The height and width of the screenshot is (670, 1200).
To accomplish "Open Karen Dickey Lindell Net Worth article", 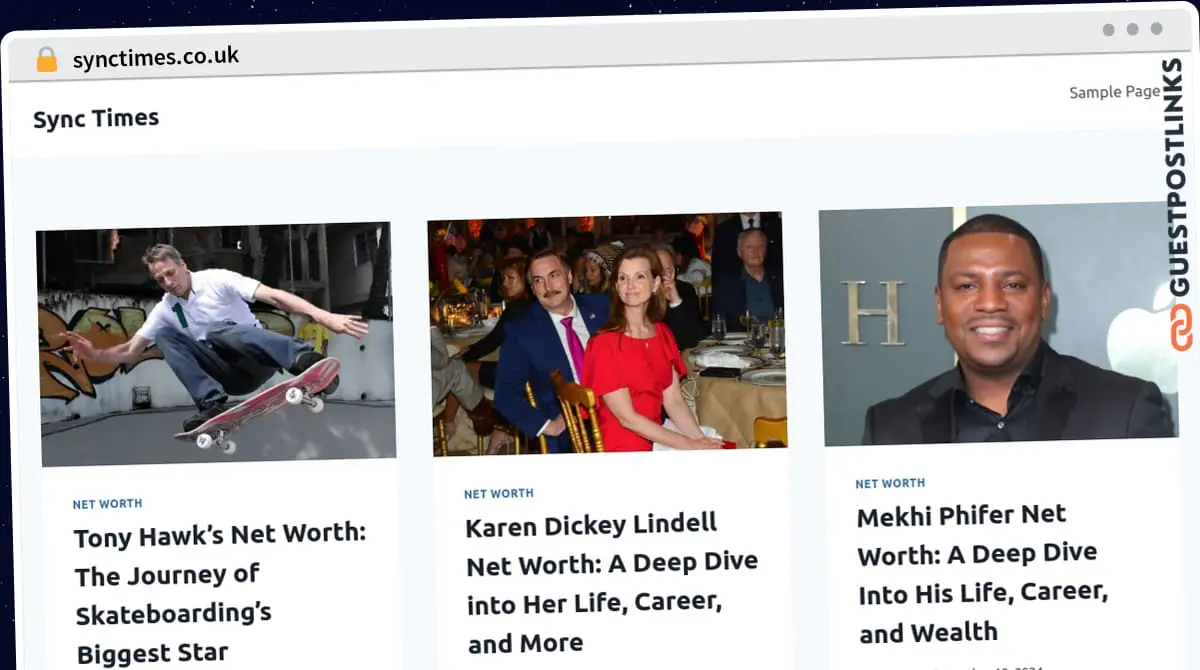I will pos(612,584).
